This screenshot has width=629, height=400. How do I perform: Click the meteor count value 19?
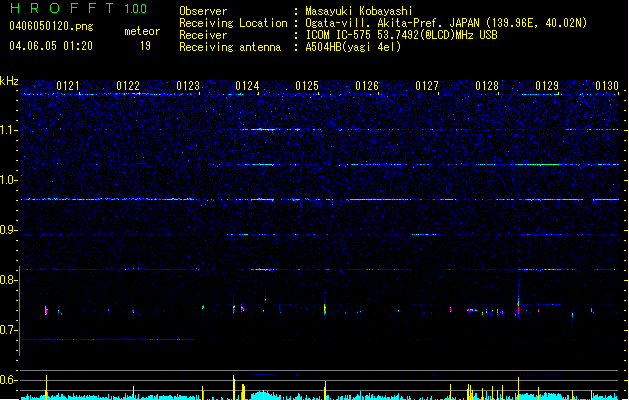145,46
